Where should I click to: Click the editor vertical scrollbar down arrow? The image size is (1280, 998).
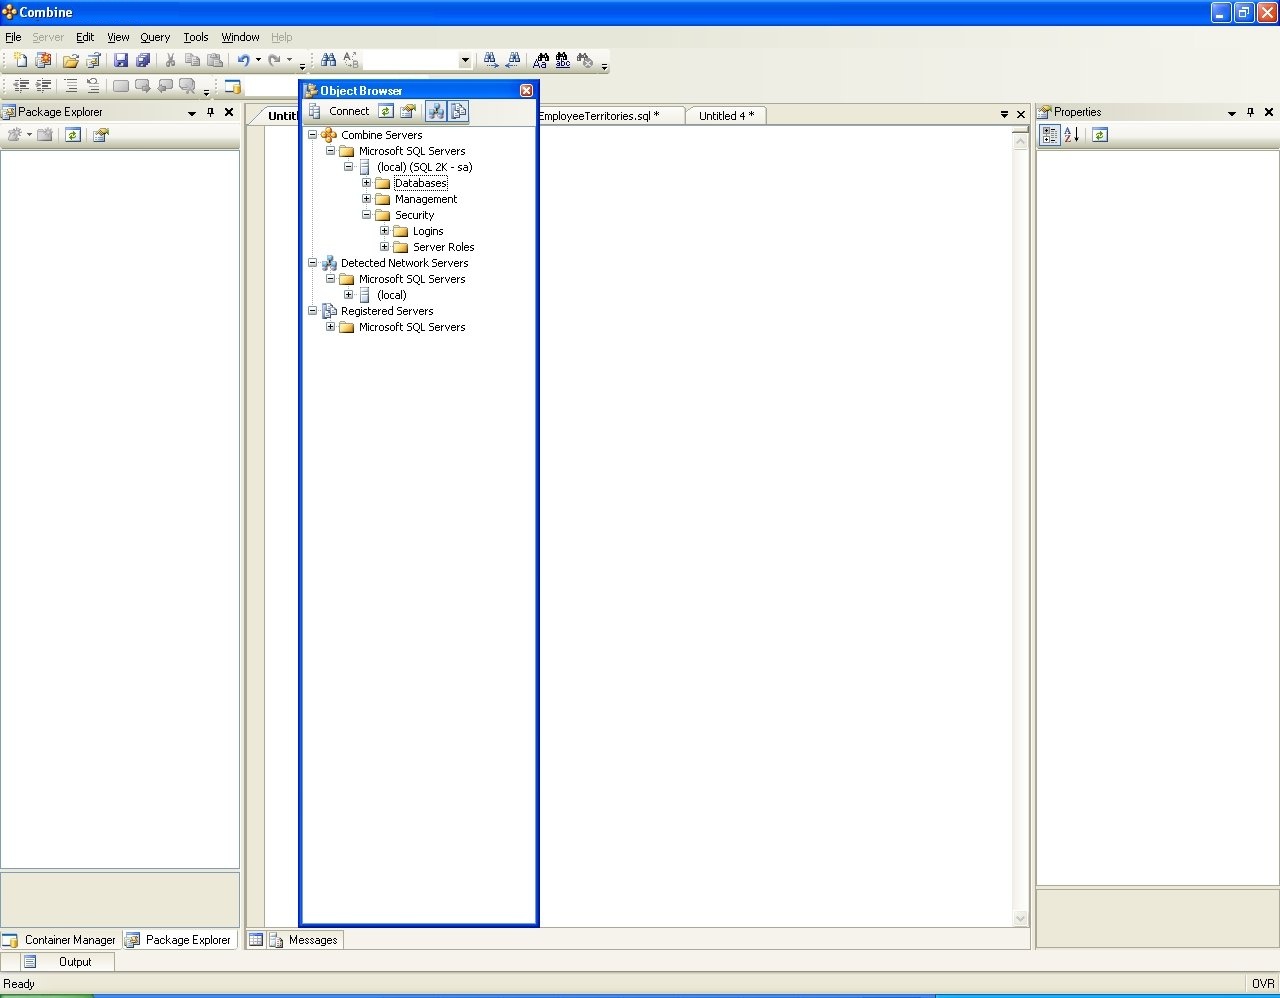(1020, 918)
